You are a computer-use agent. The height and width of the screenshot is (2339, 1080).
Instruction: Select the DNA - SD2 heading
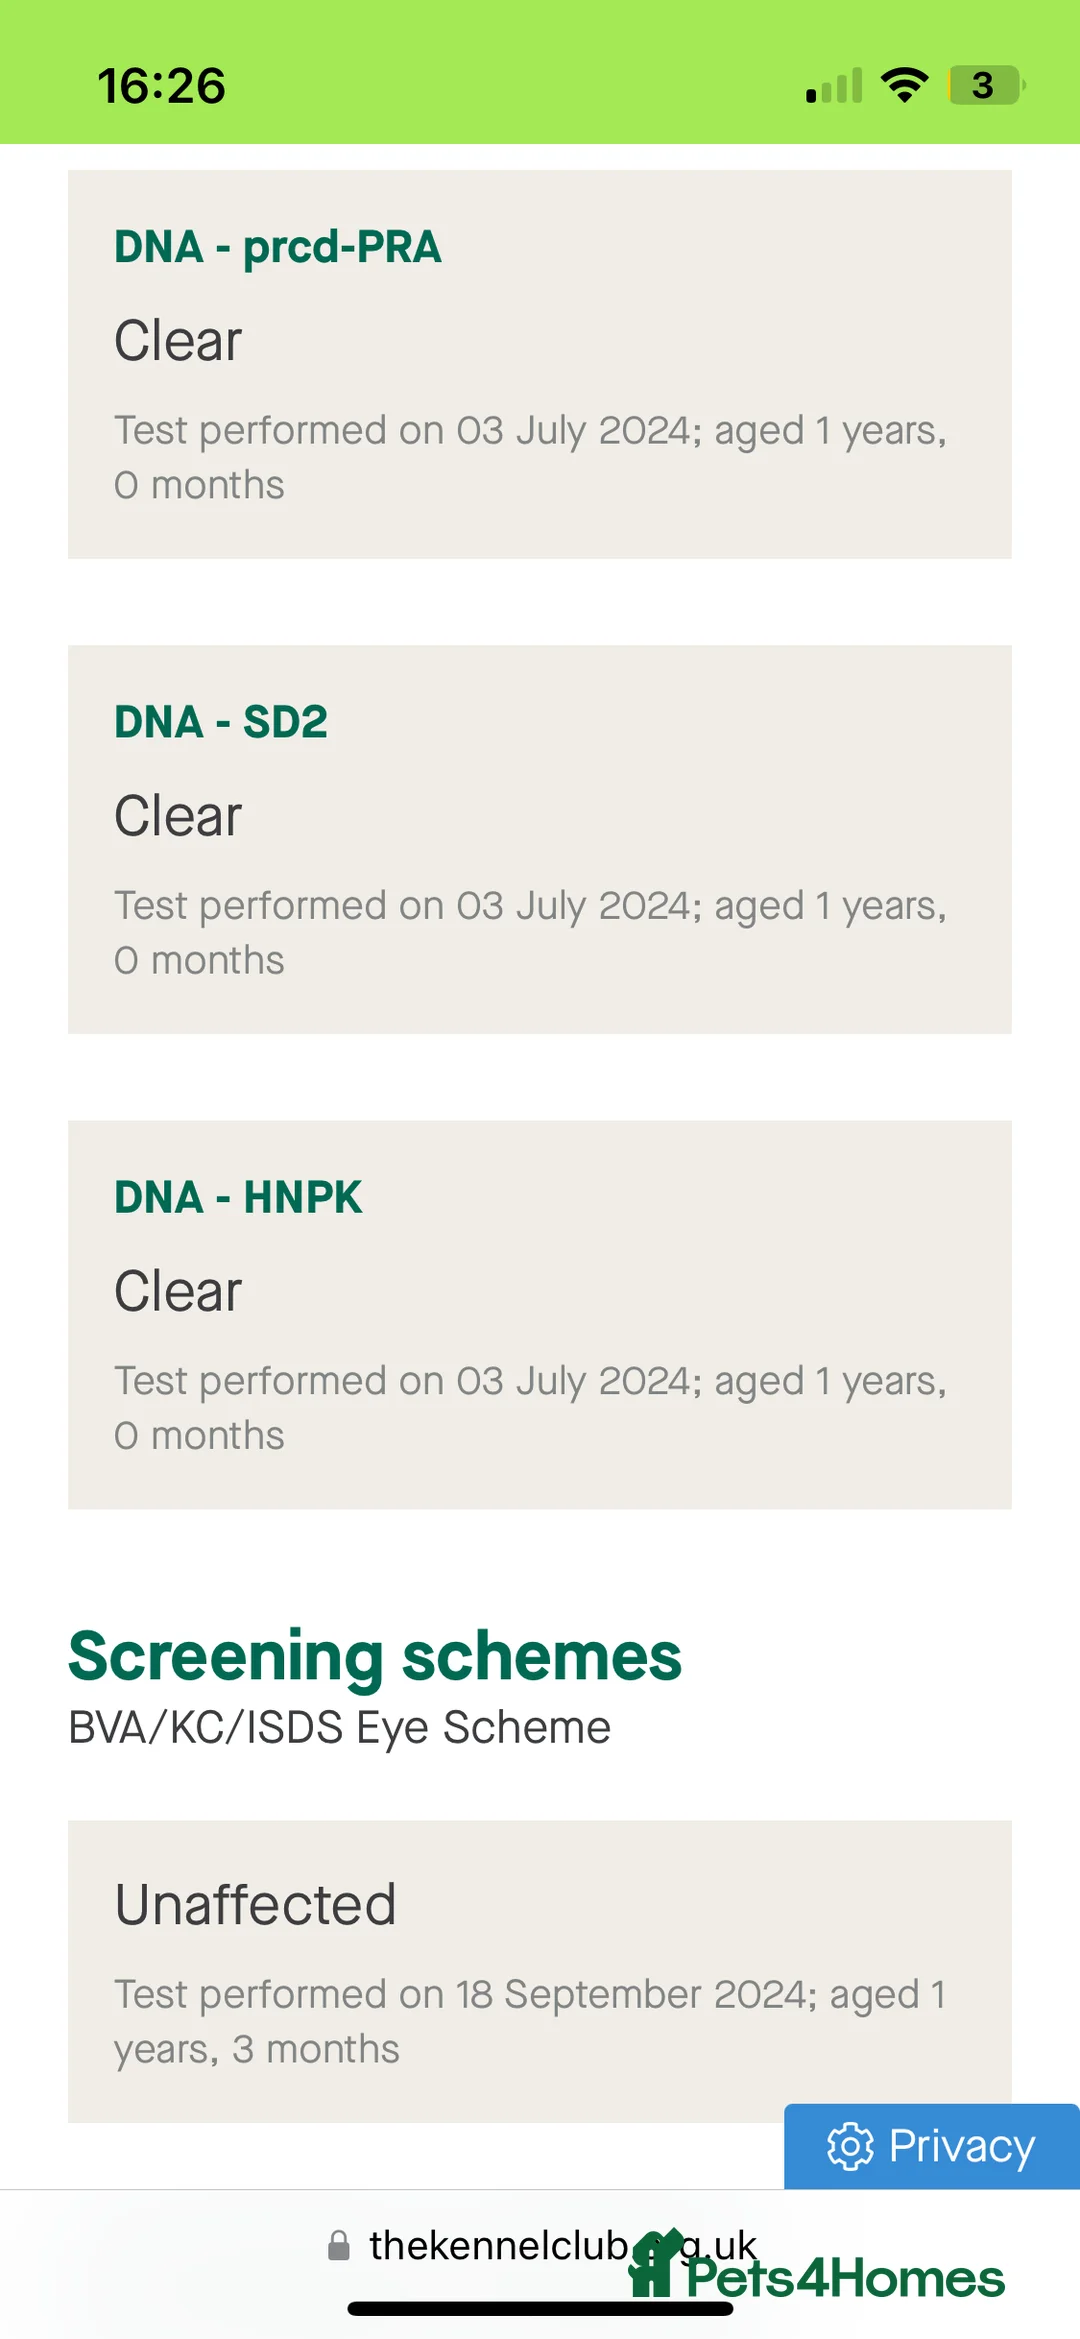coord(220,722)
